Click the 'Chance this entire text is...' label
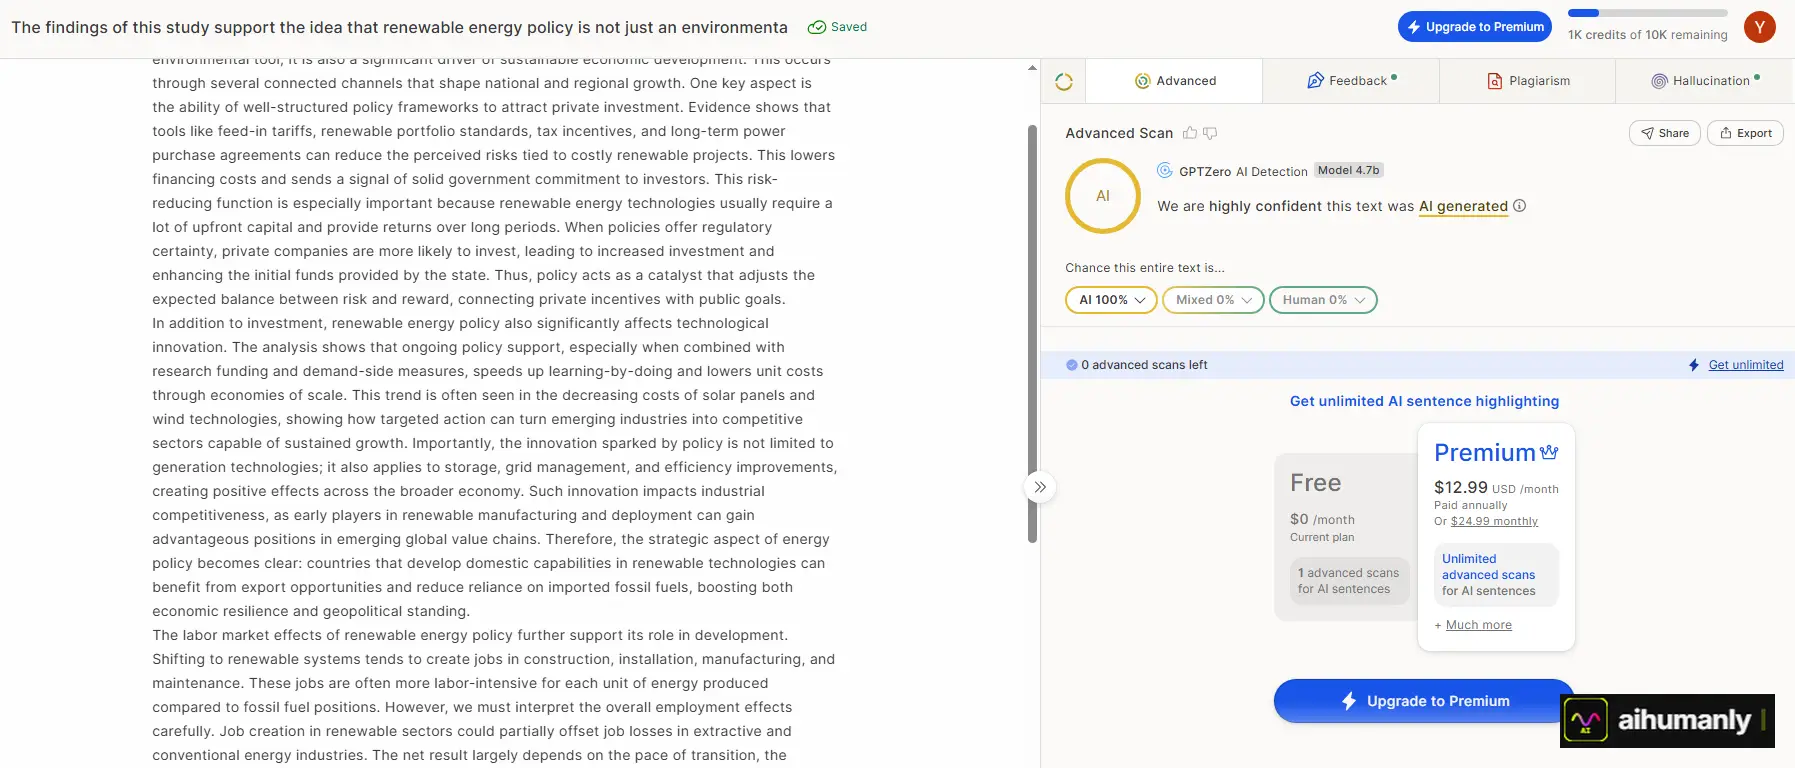Viewport: 1795px width, 768px height. click(x=1145, y=268)
